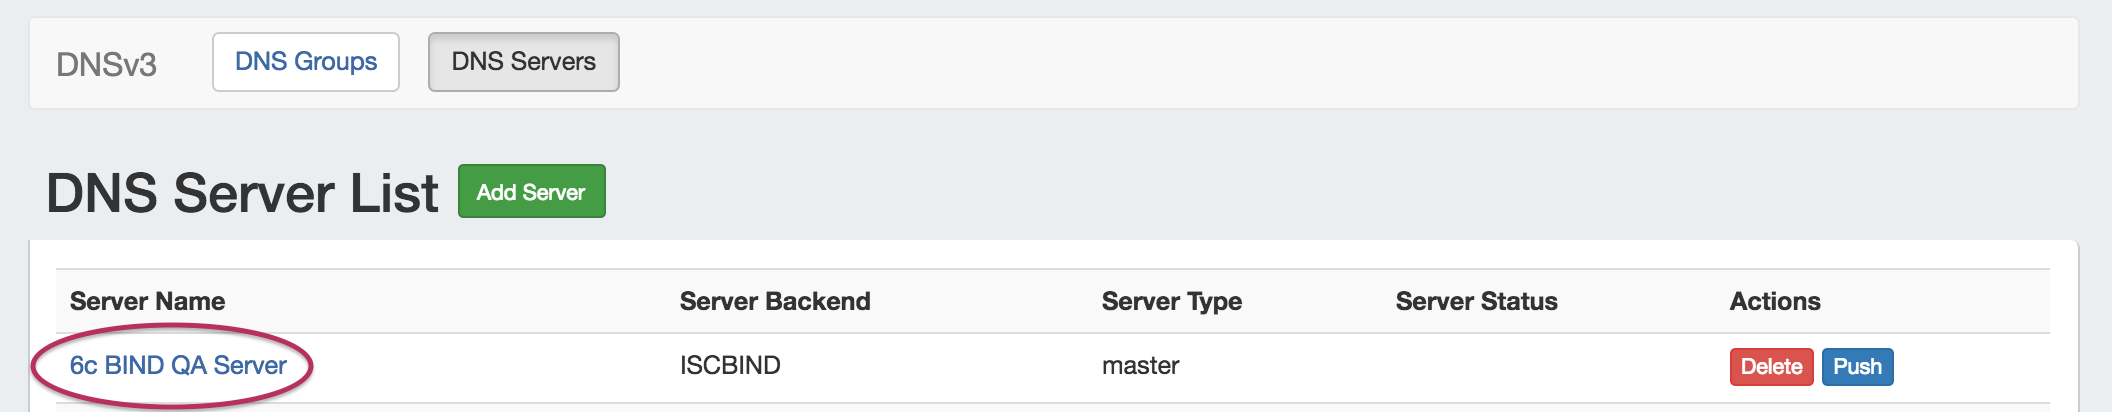Click the Actions column header
Screen dimensions: 2112x412
pyautogui.click(x=1775, y=302)
